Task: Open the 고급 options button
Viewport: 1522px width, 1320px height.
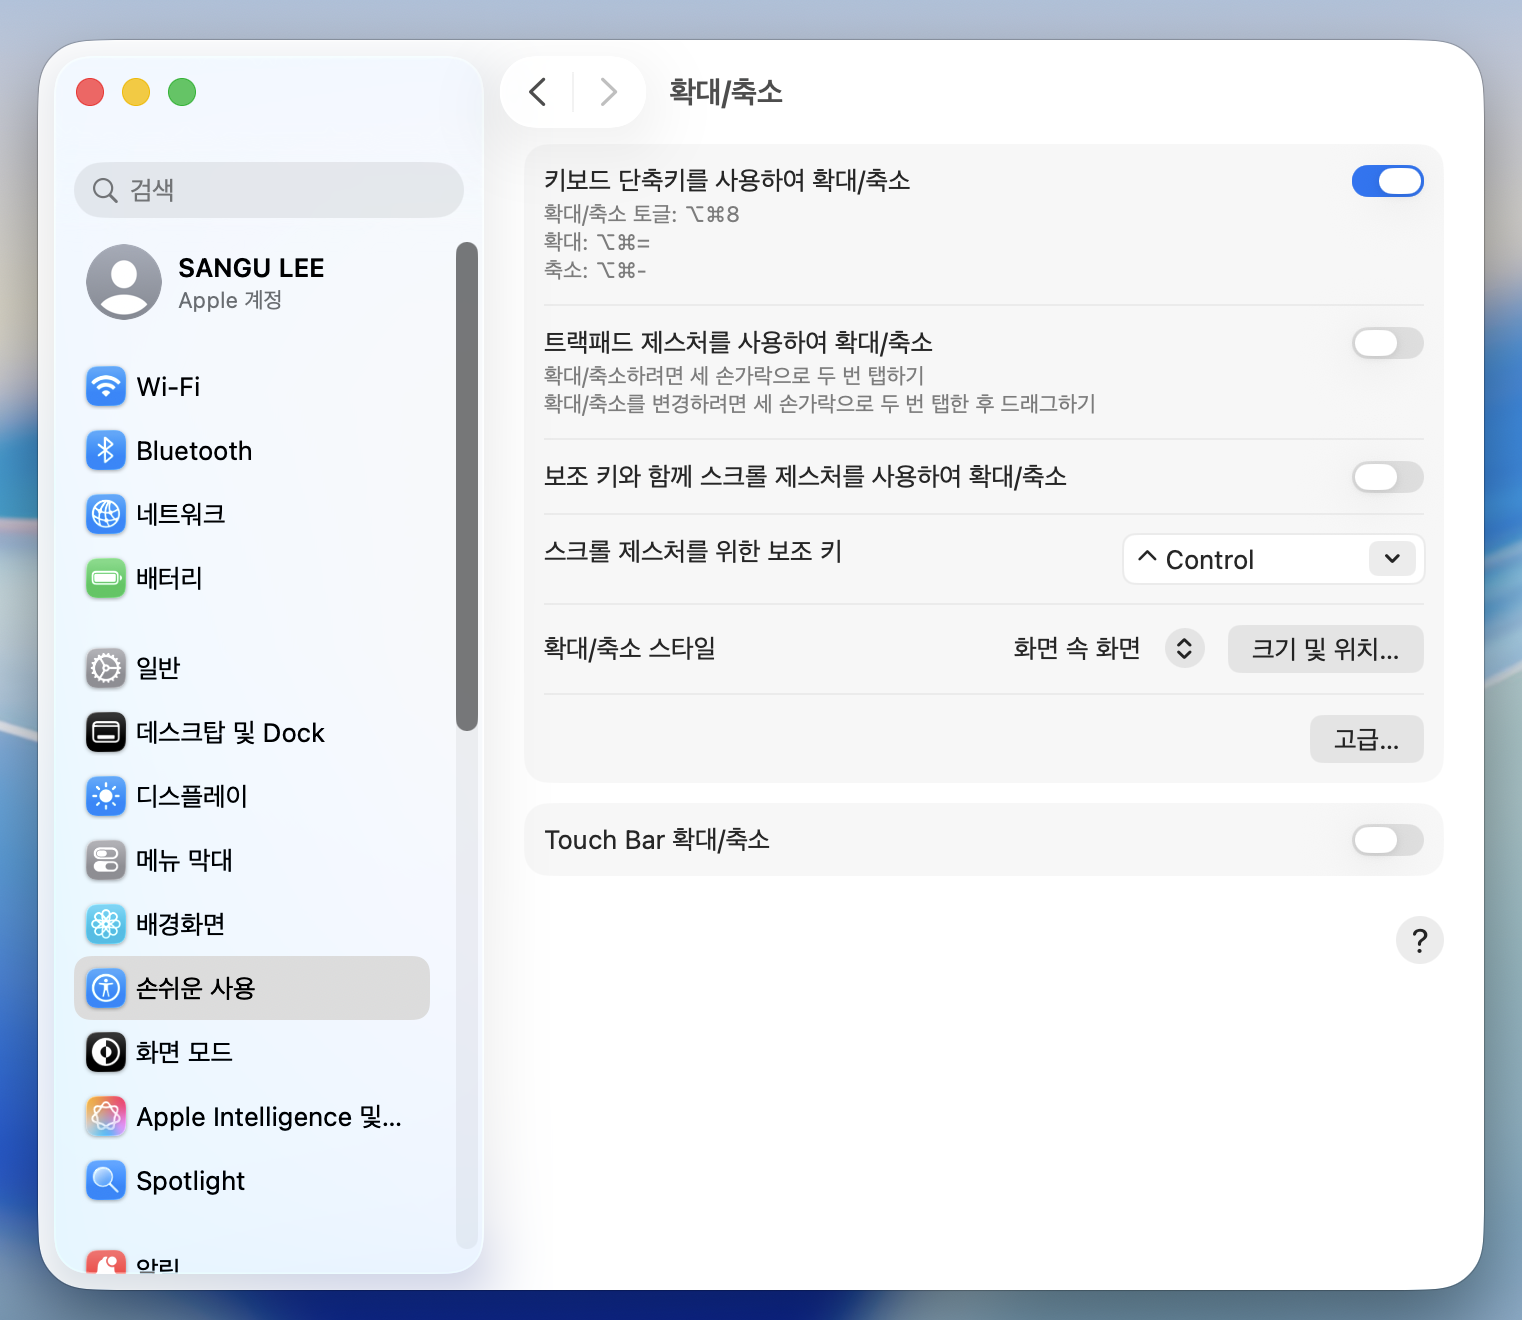Action: point(1366,739)
